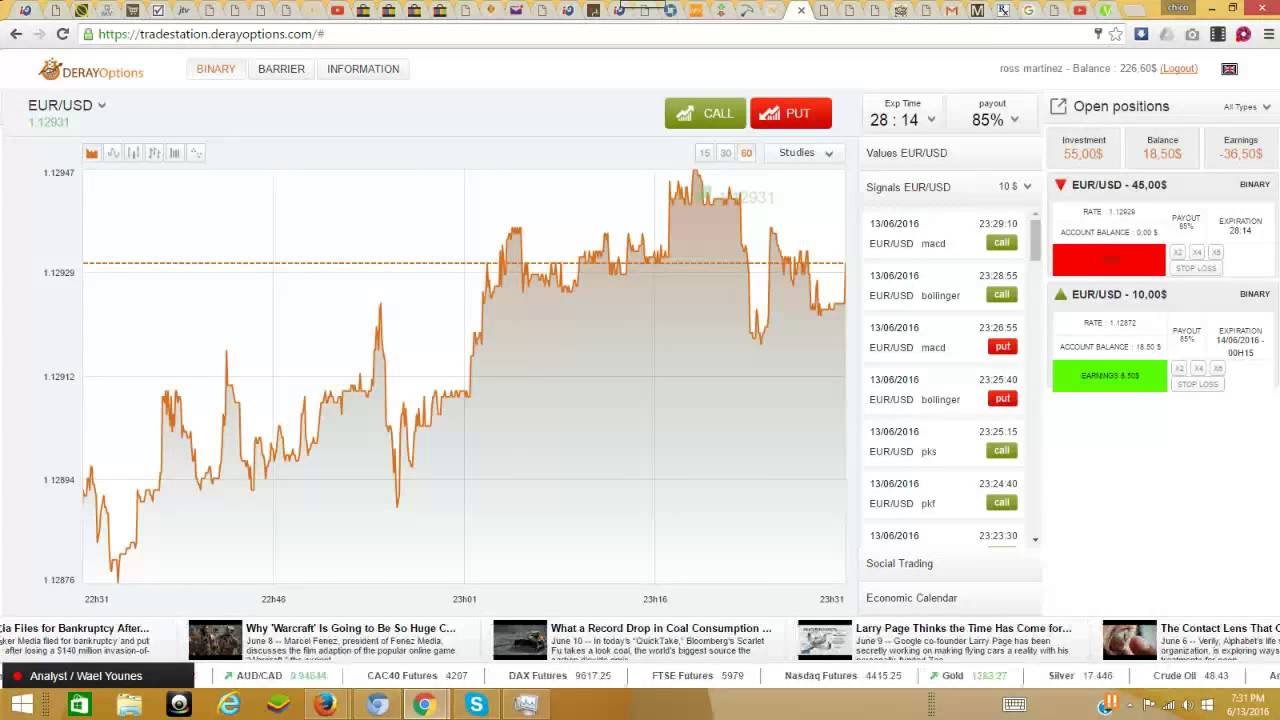
Task: Go back in Chrome
Action: click(16, 34)
